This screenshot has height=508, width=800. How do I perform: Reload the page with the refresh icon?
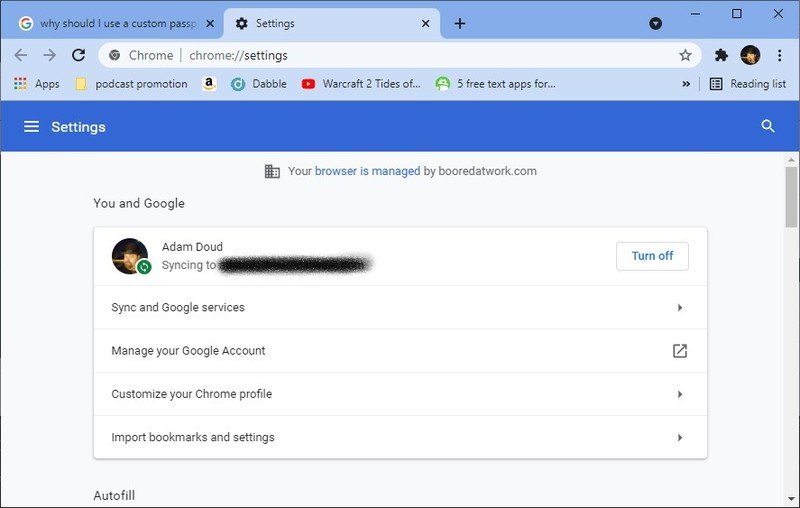click(79, 55)
